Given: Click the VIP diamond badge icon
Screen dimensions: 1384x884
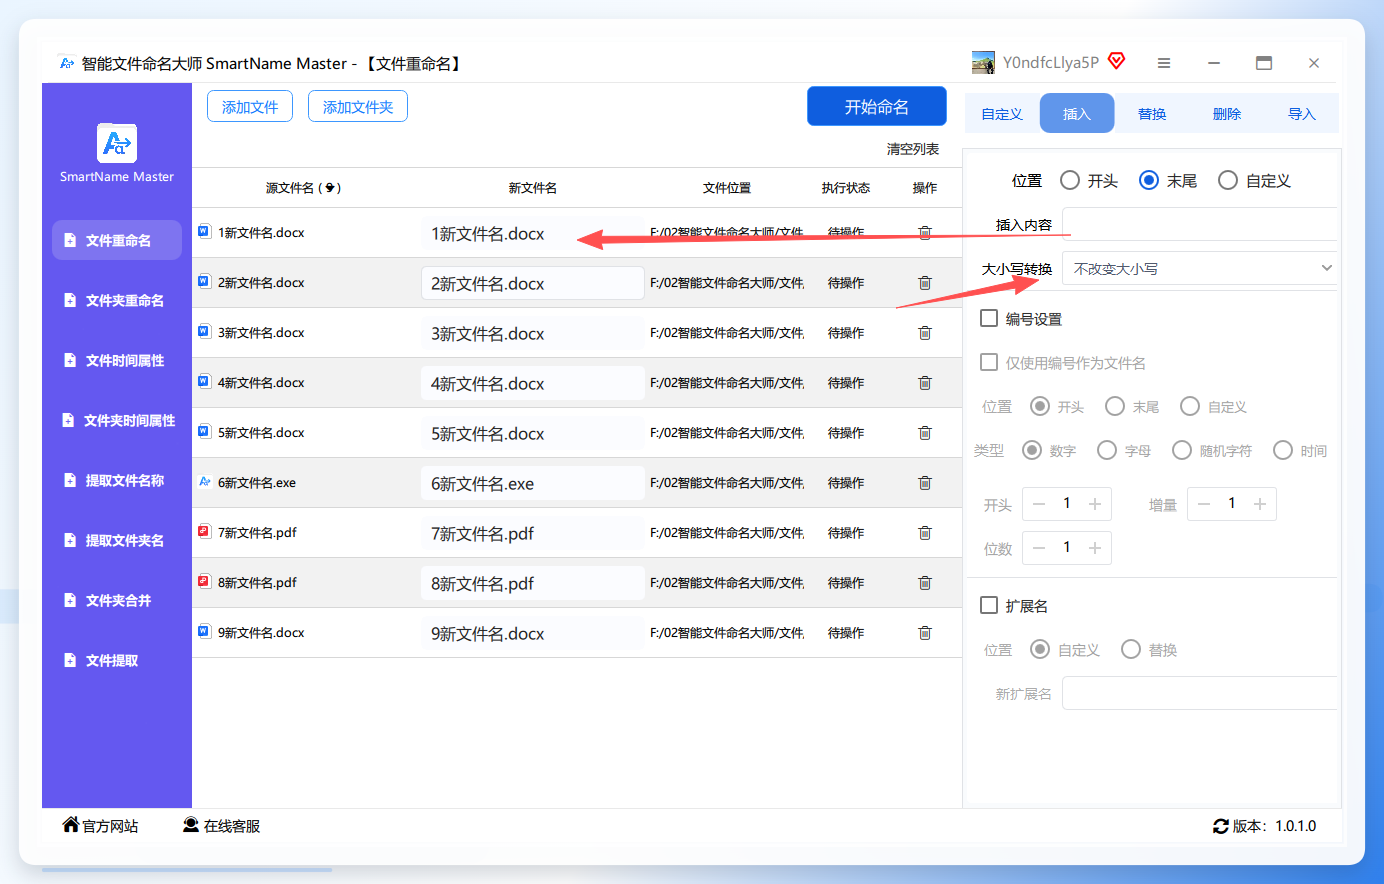Looking at the screenshot, I should click(x=1117, y=61).
